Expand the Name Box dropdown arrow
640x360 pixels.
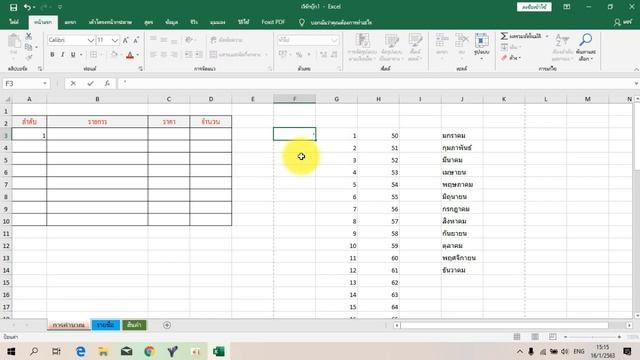pyautogui.click(x=44, y=83)
